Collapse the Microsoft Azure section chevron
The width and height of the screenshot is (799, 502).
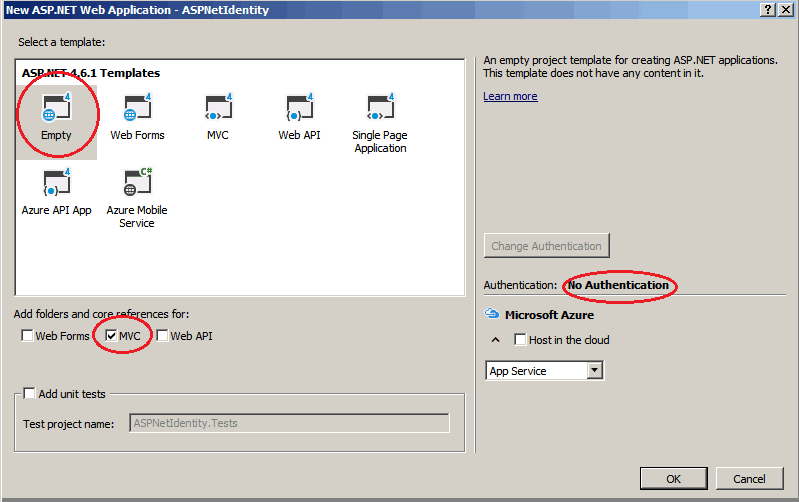pyautogui.click(x=495, y=339)
